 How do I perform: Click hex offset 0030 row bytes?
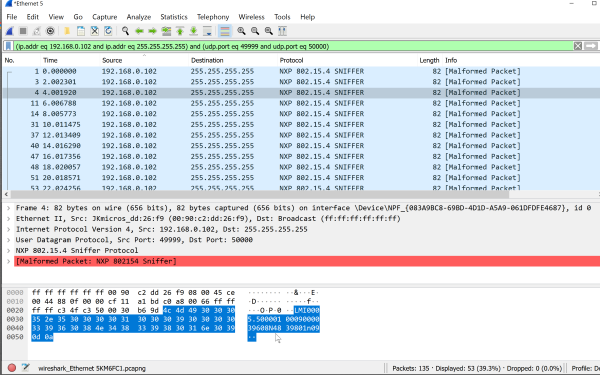tap(133, 319)
